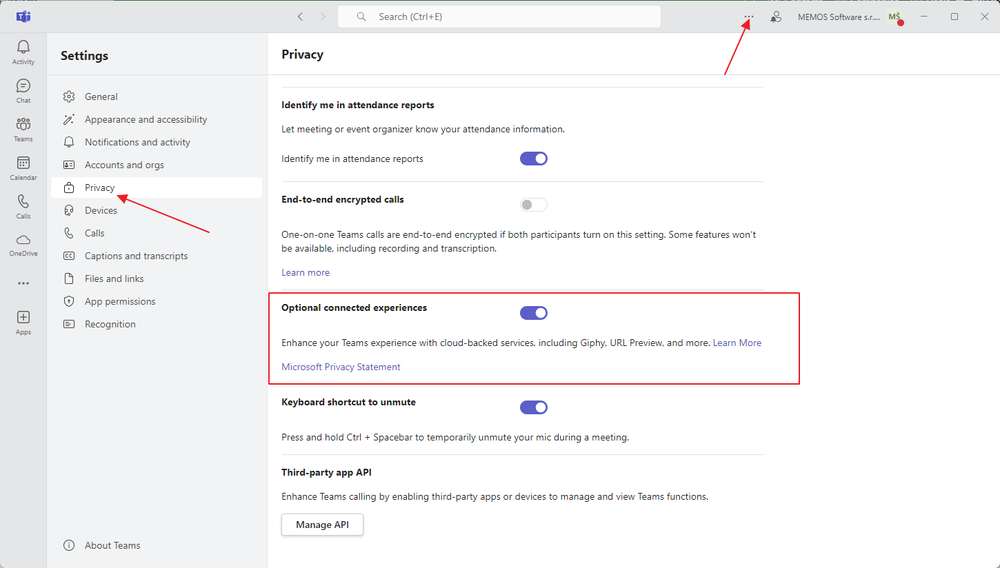
Task: Toggle Identify me in attendance reports
Action: pos(534,158)
